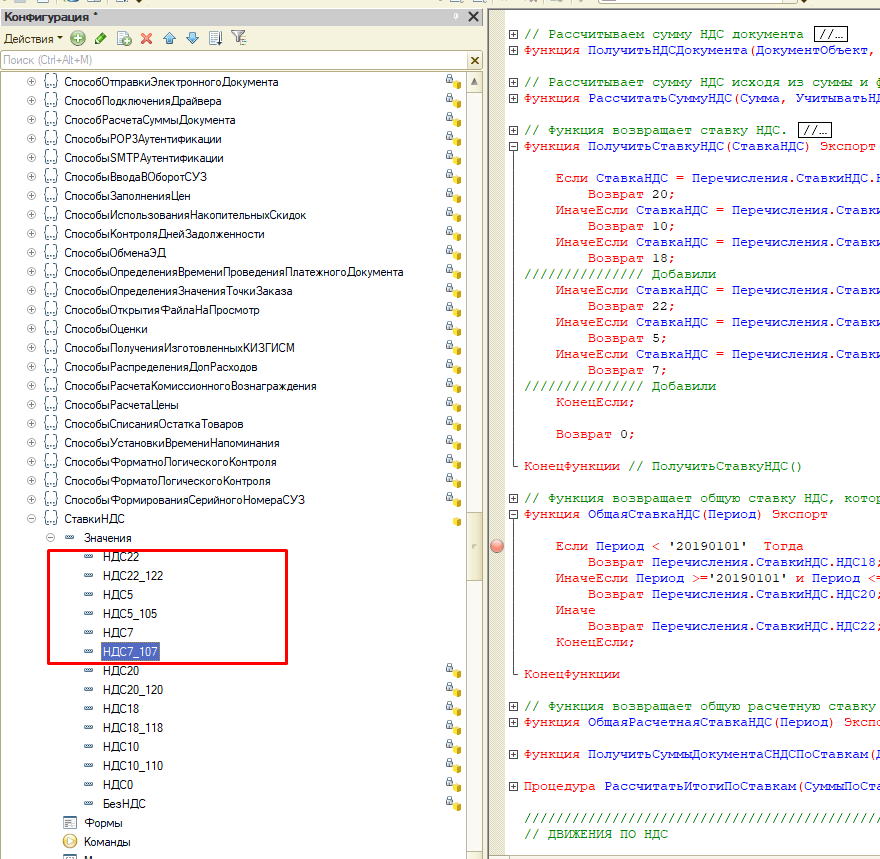Click the red X Delete icon

click(146, 38)
